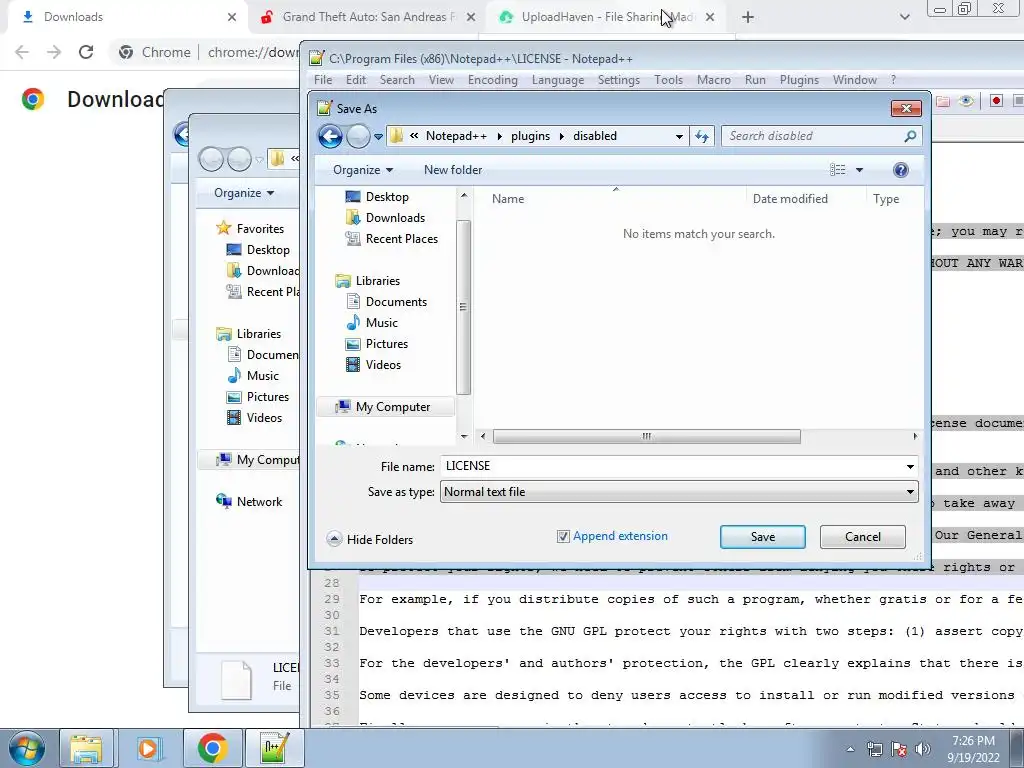
Task: Open Windows Explorer from the taskbar
Action: (87, 748)
